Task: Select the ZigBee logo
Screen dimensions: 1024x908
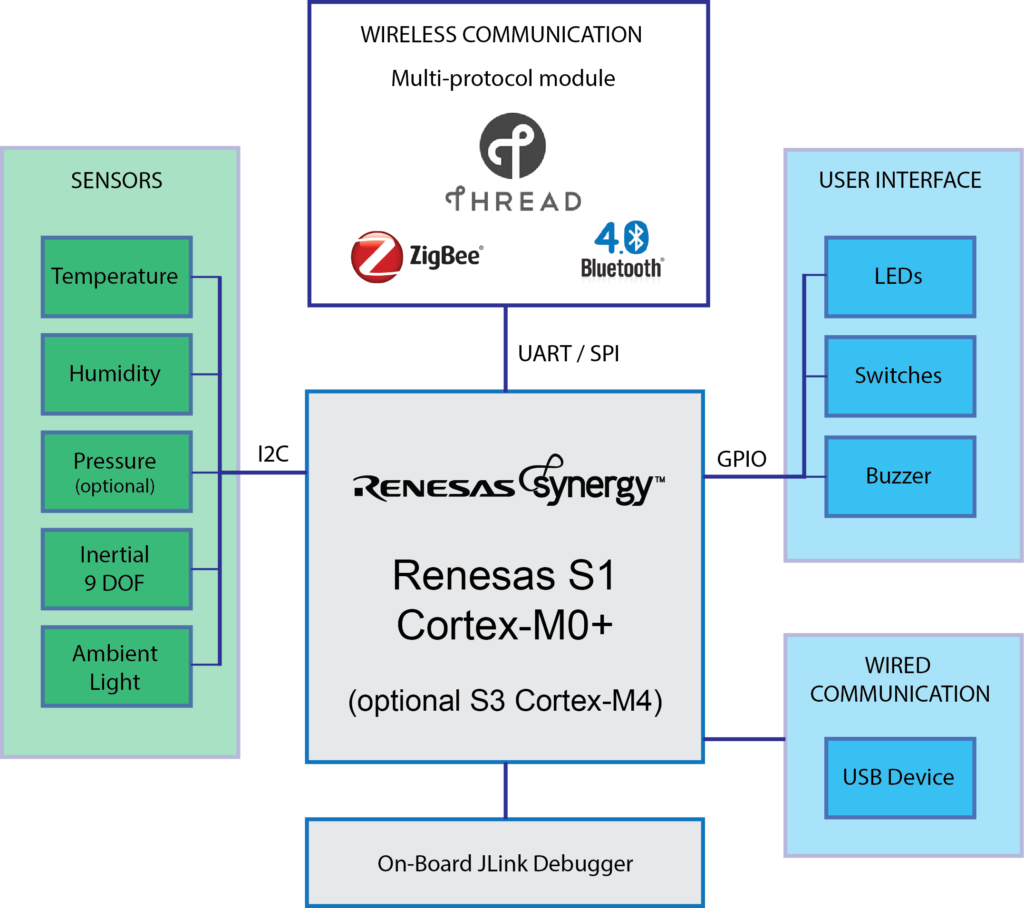Action: (418, 254)
